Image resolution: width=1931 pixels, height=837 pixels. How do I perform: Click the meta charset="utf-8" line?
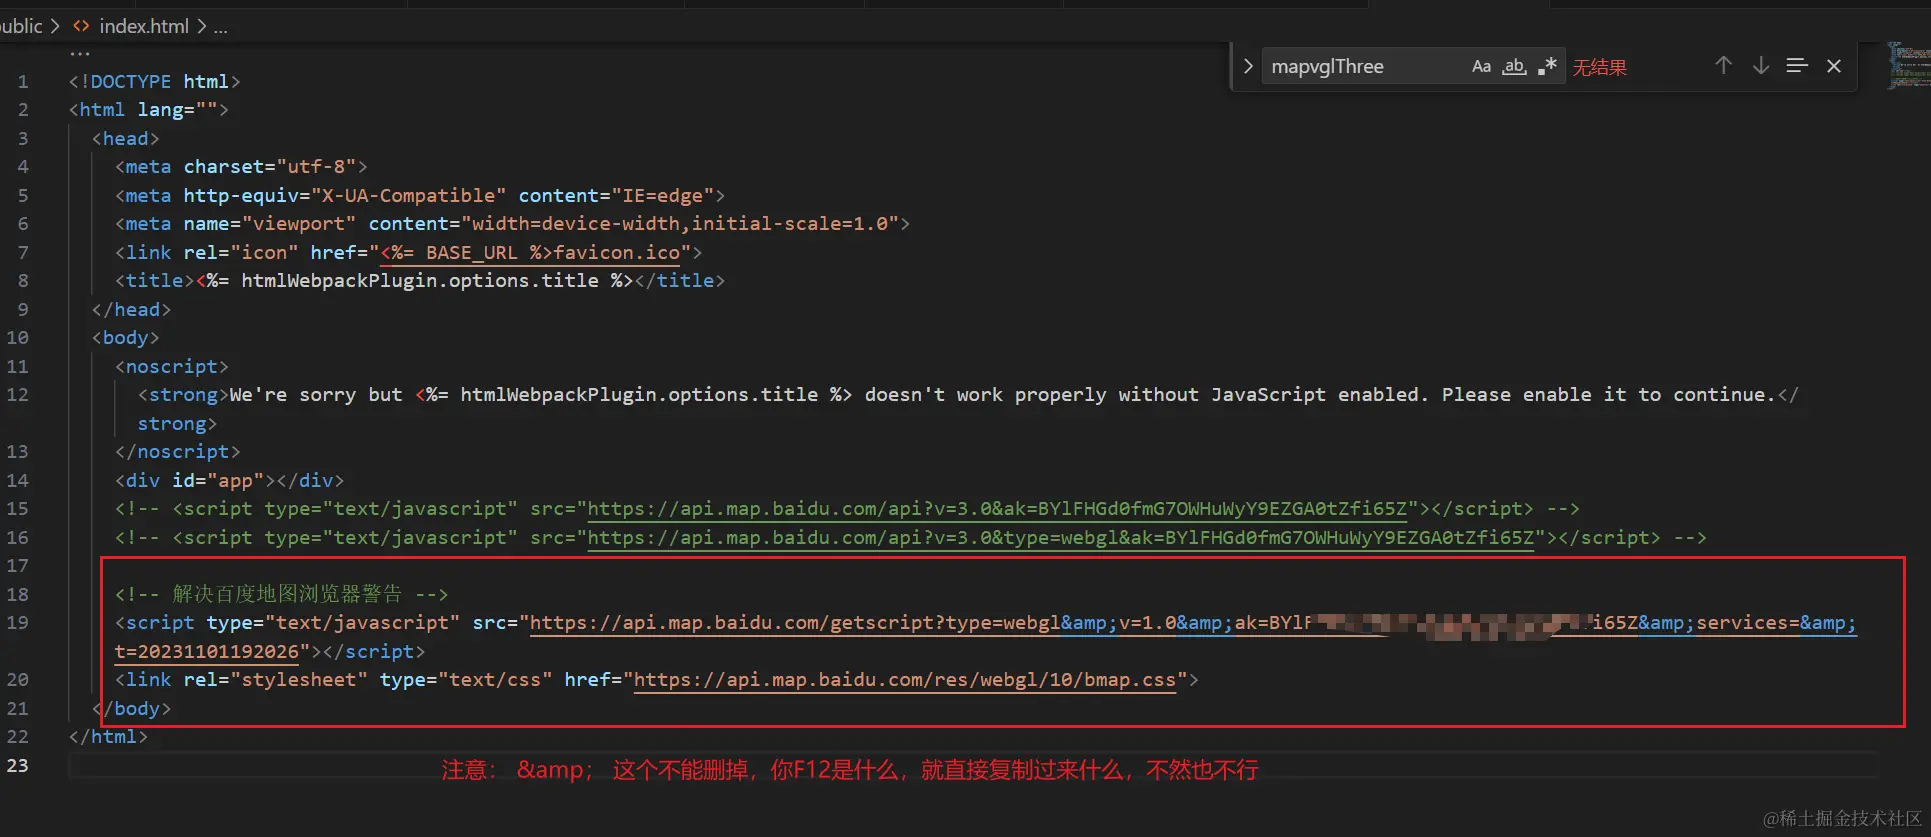241,167
